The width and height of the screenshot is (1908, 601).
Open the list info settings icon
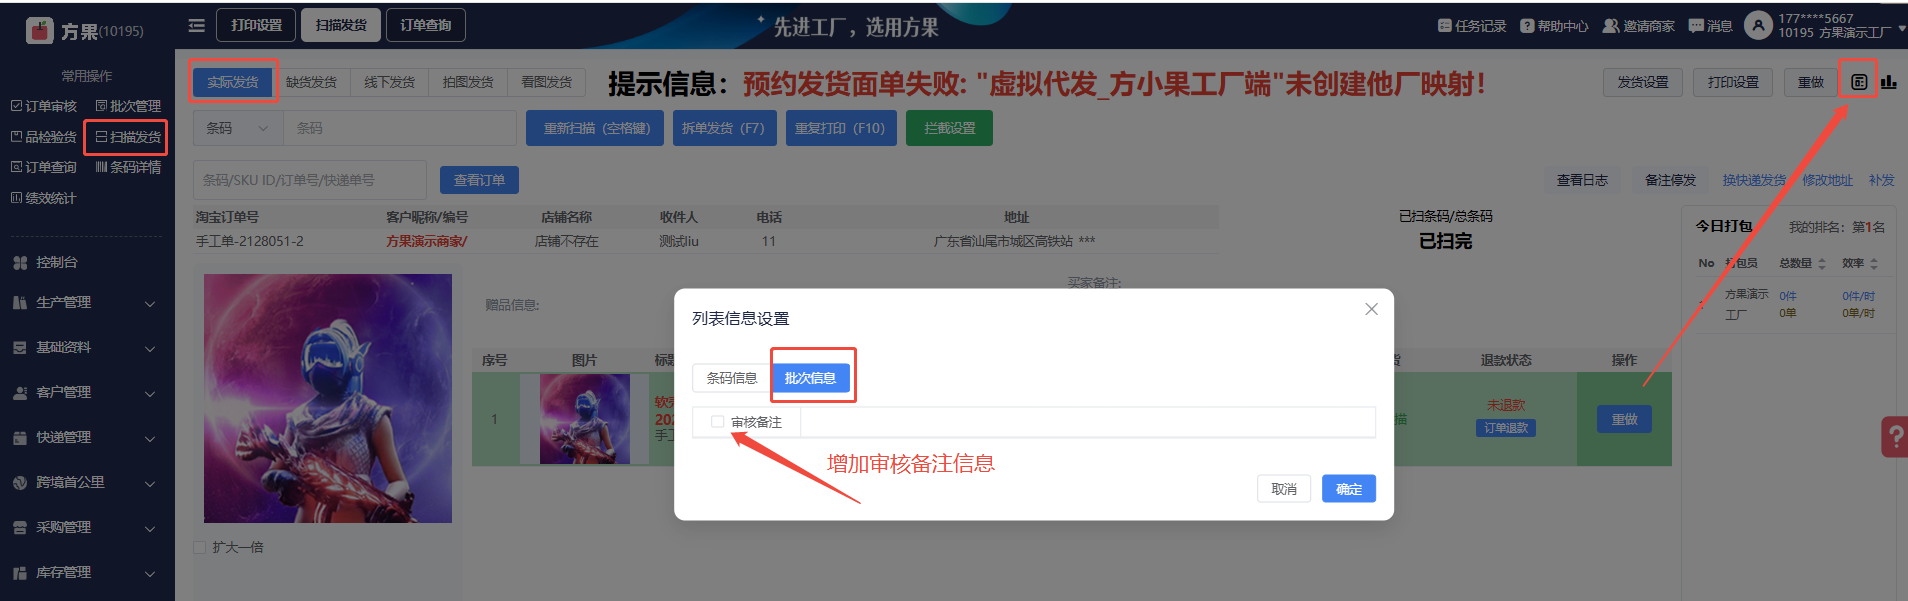pos(1859,82)
